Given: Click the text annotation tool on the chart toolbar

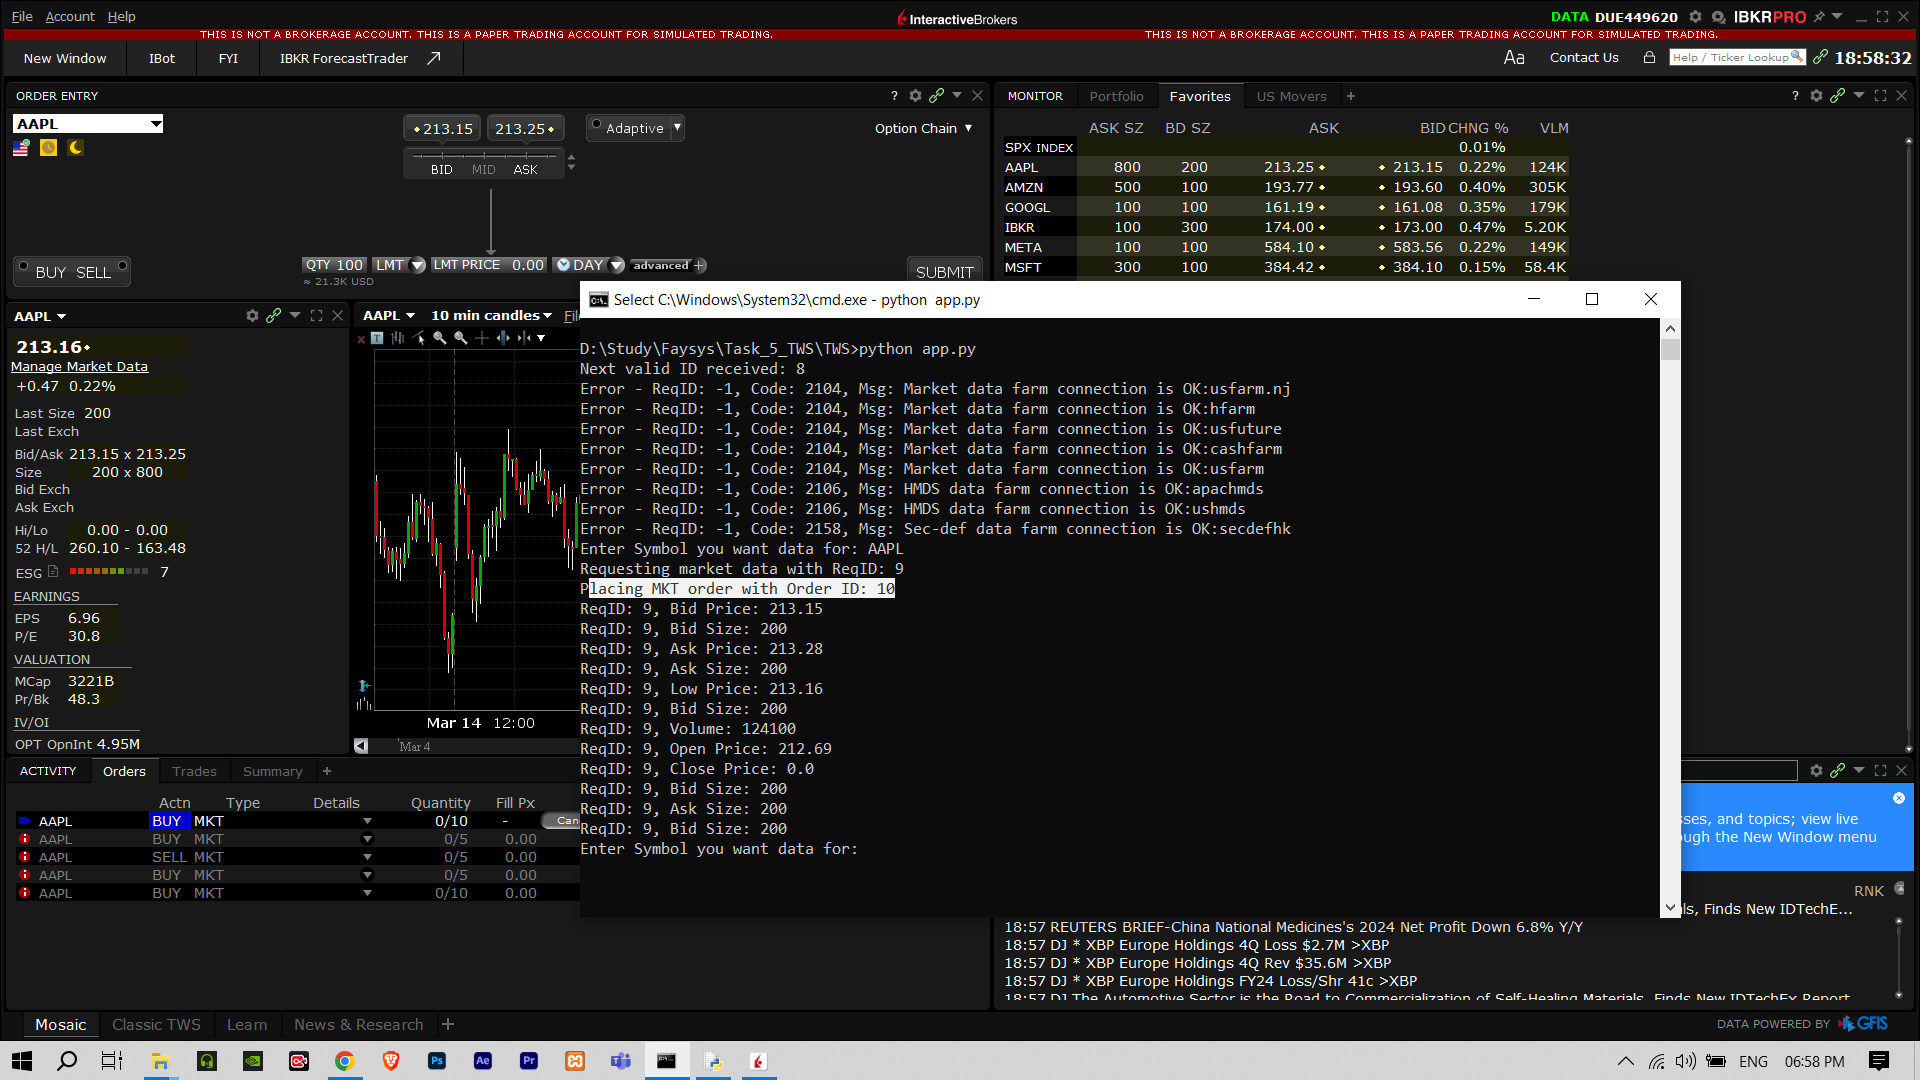Looking at the screenshot, I should [378, 338].
